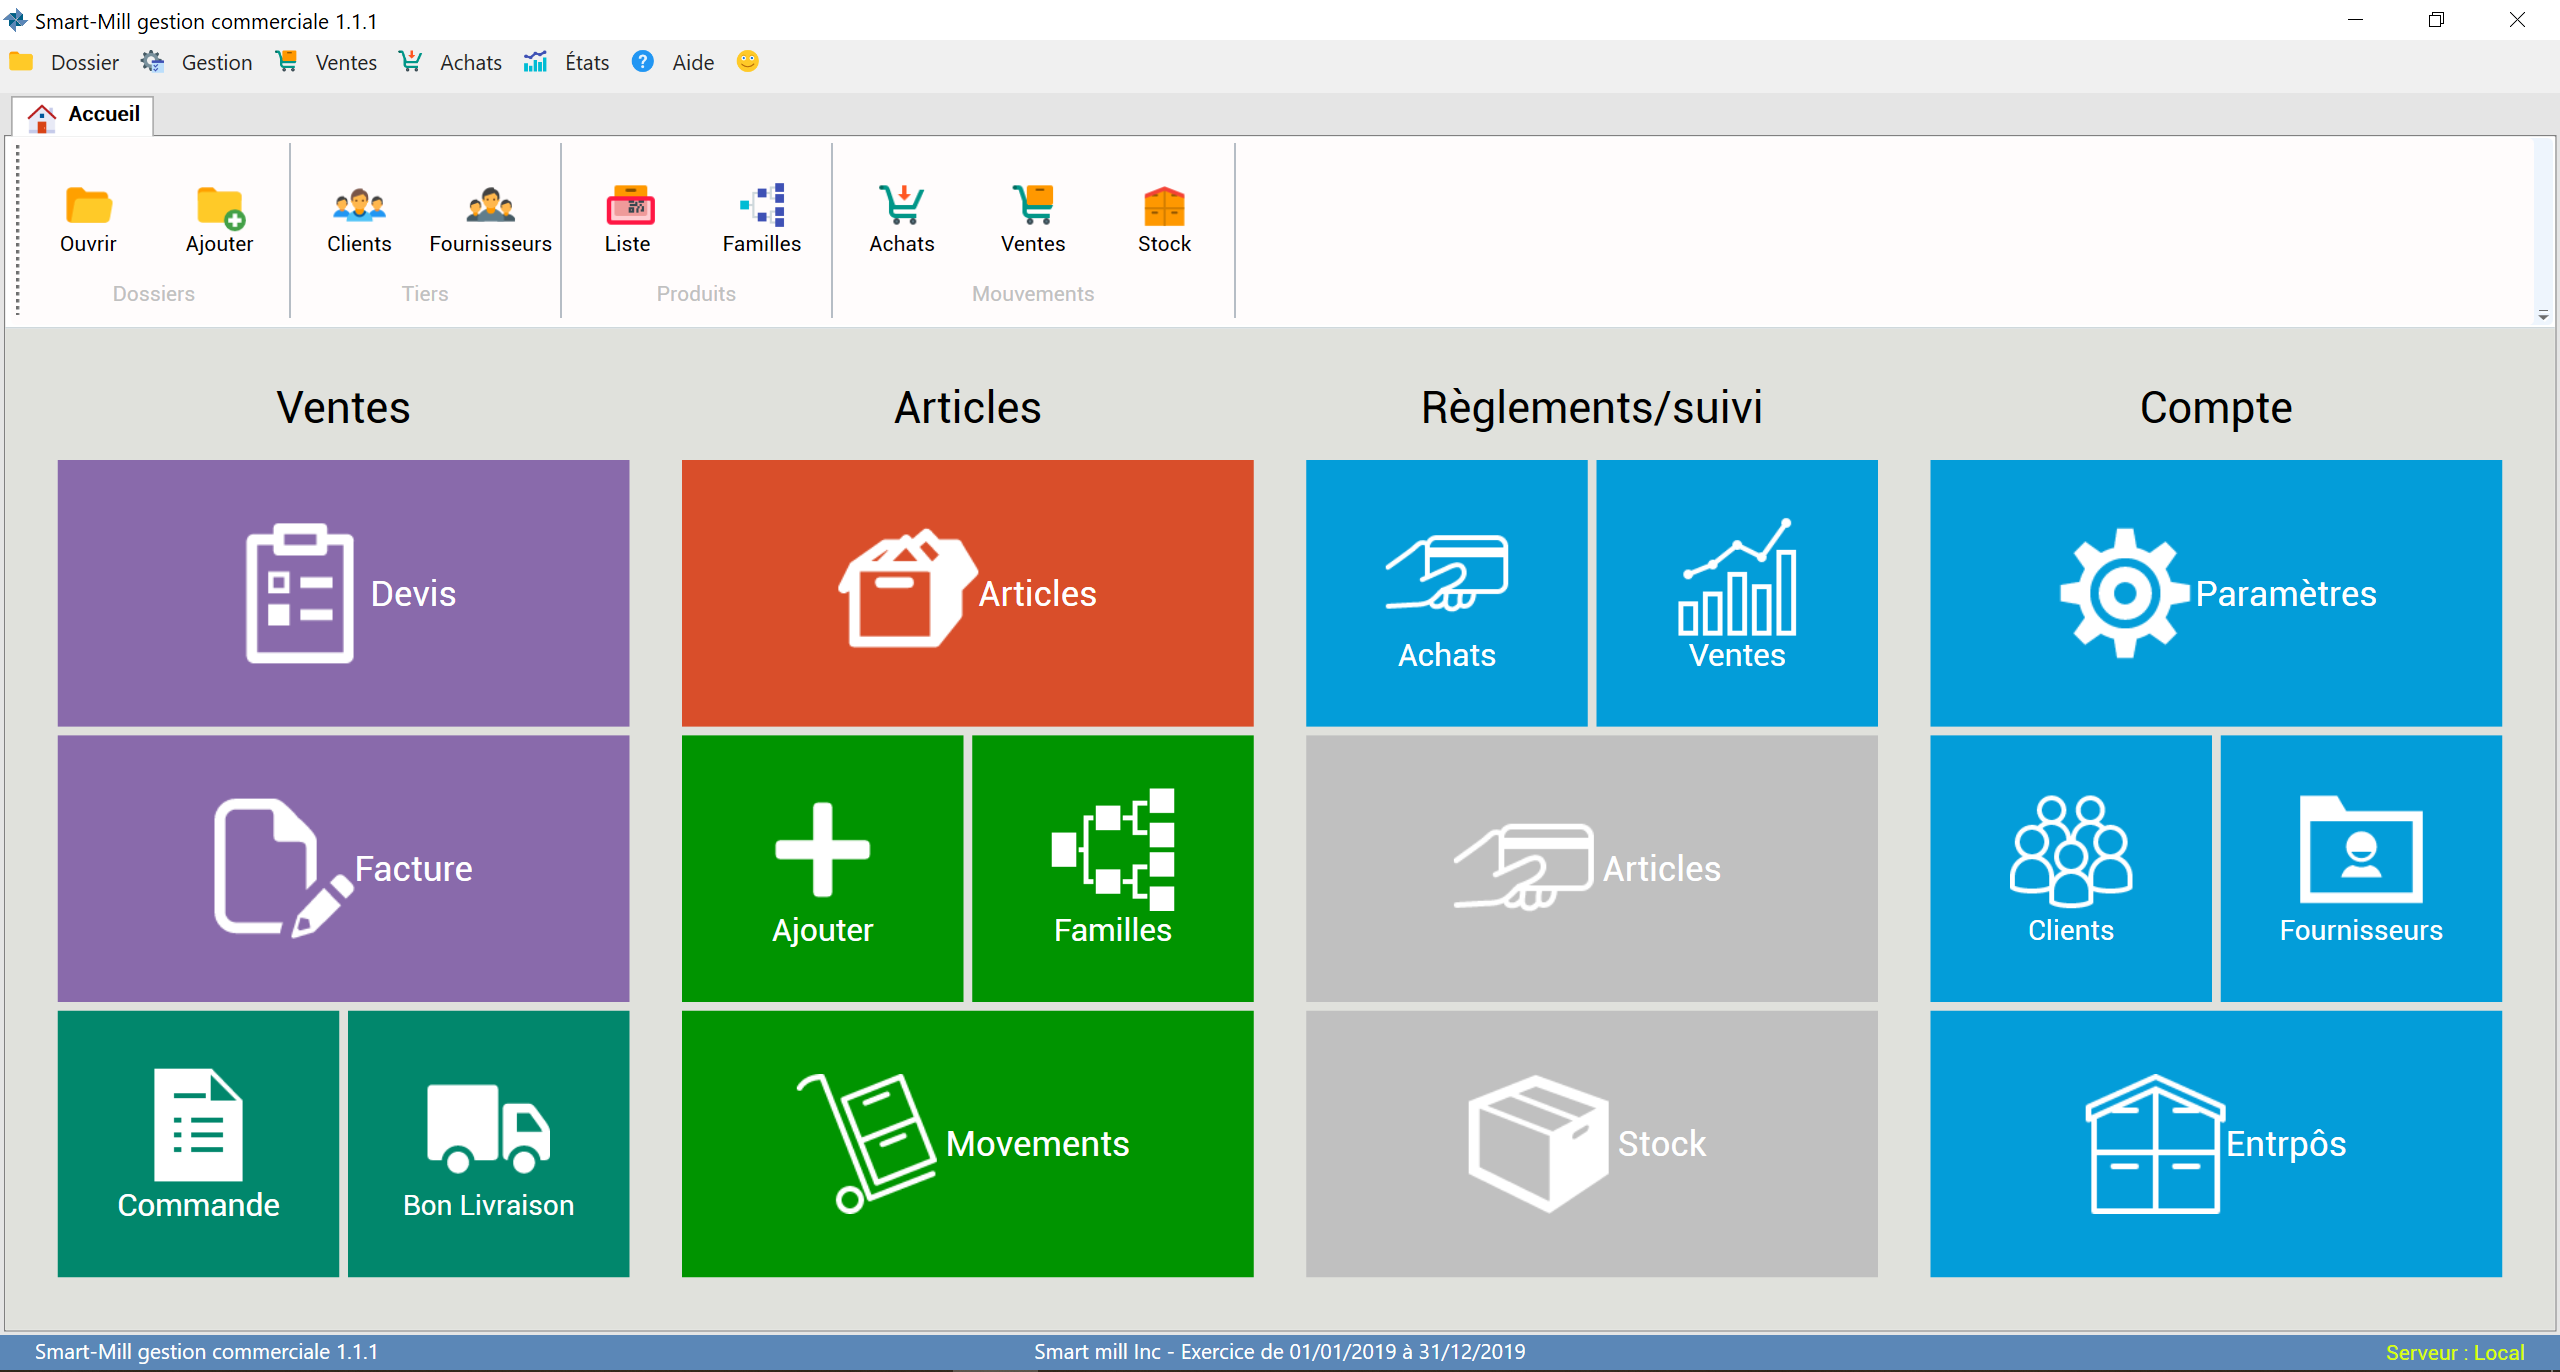Open the Devis purple tile
This screenshot has width=2560, height=1372.
pos(343,593)
